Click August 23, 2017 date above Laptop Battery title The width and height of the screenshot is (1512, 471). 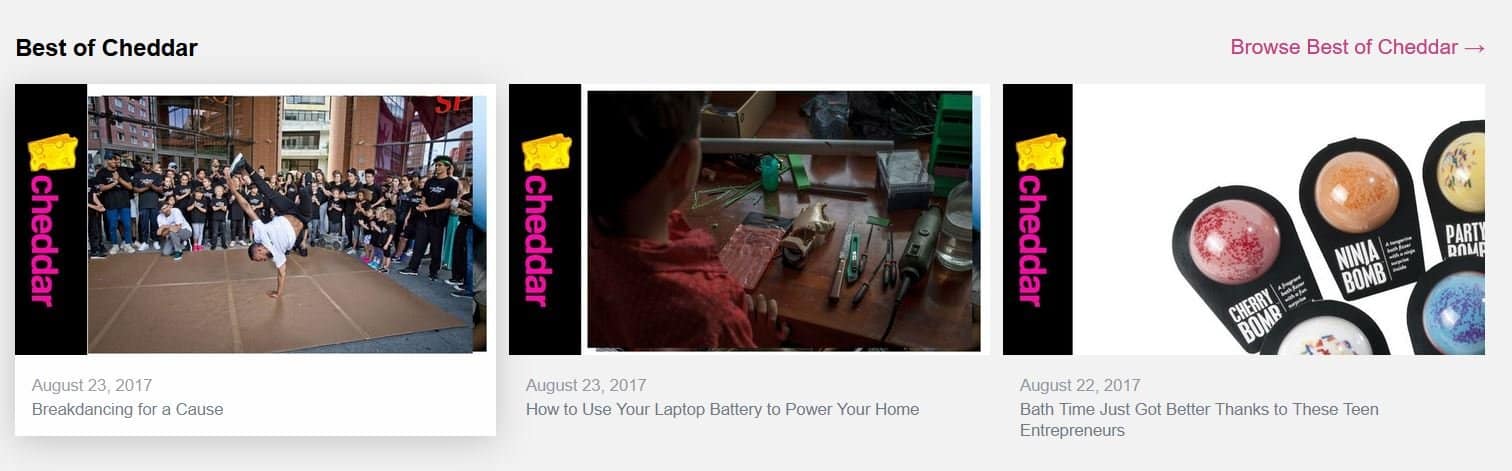[x=586, y=385]
